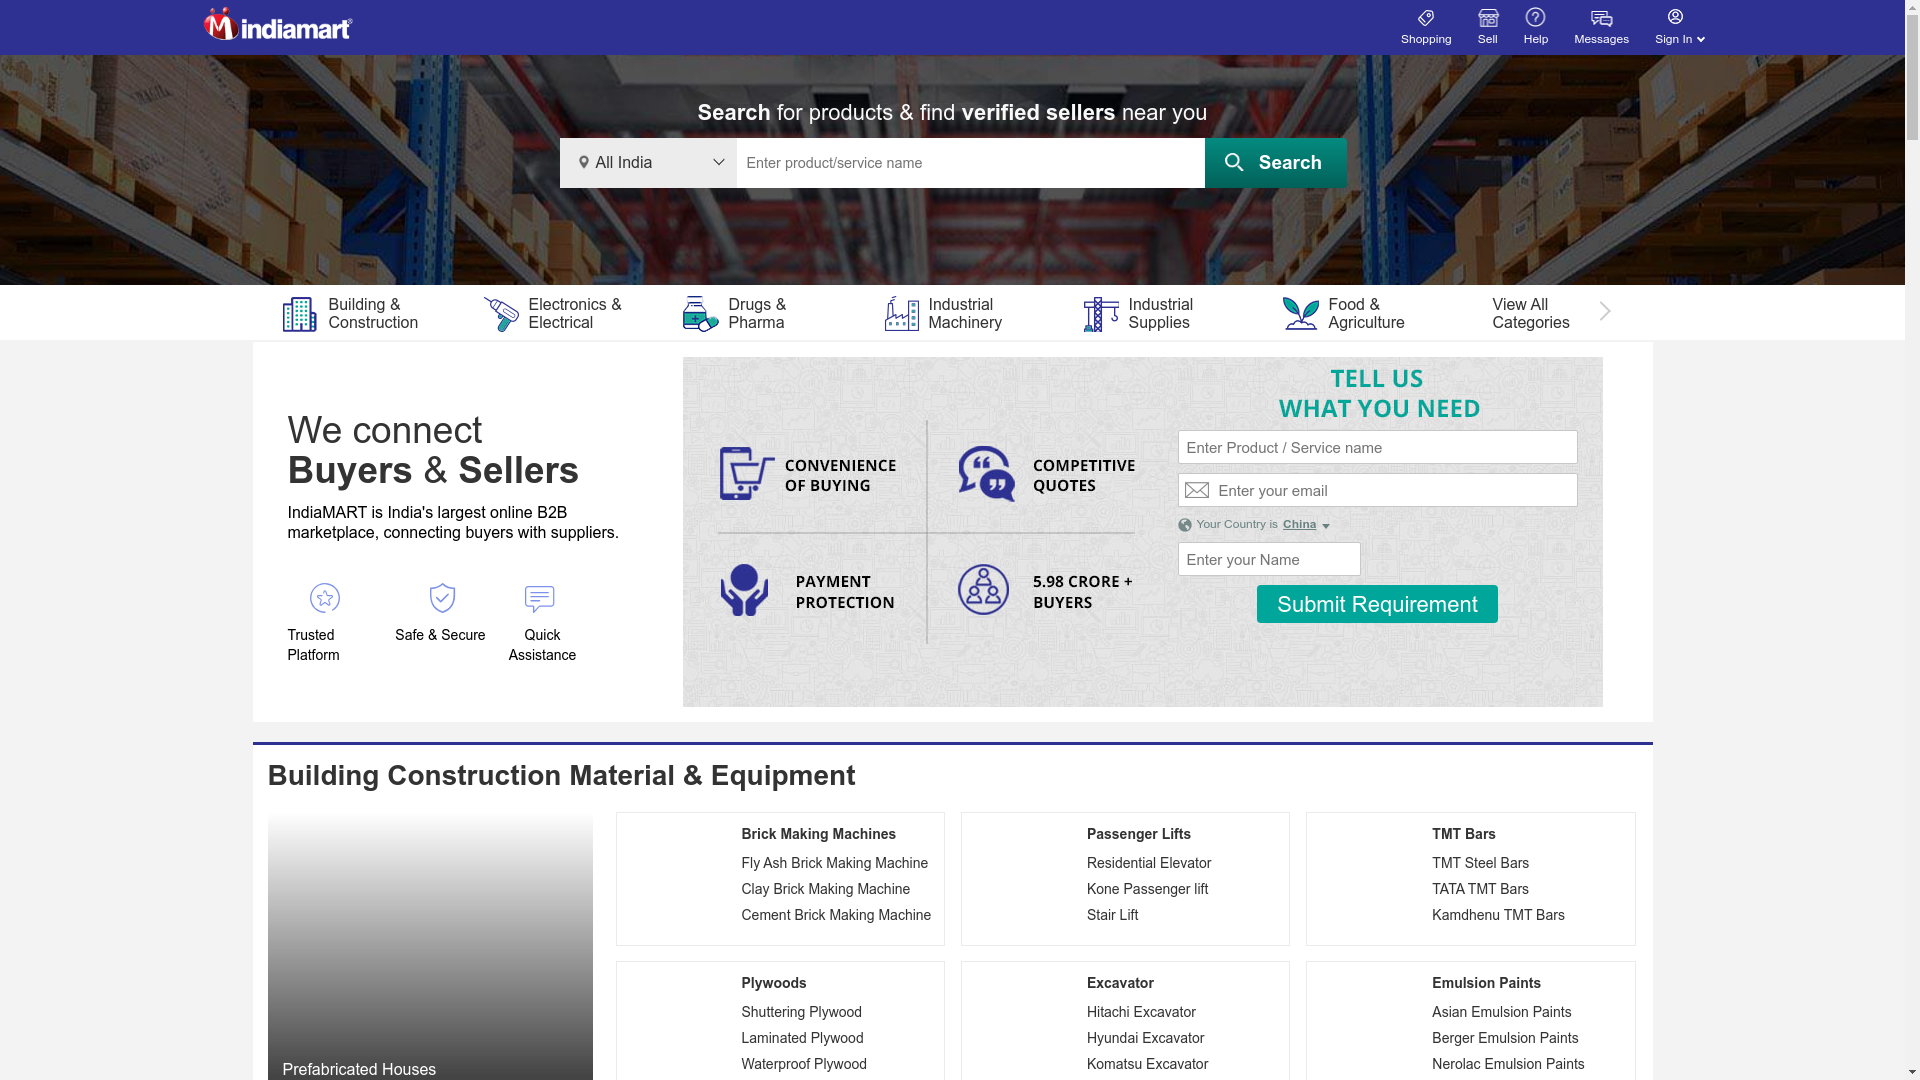Open Plywoods heading link
The height and width of the screenshot is (1080, 1920).
773,983
